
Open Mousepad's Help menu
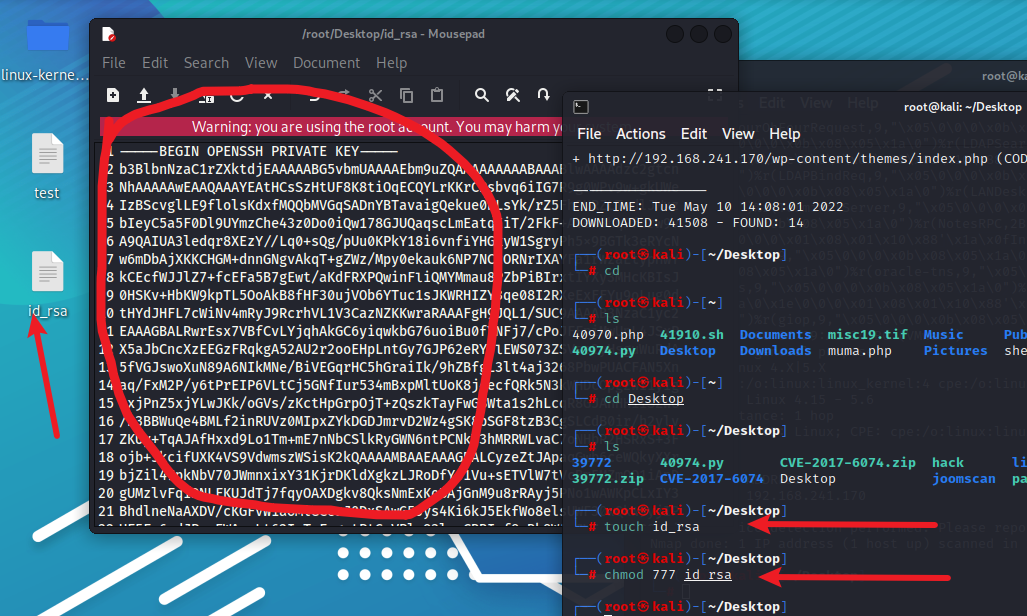pos(392,63)
